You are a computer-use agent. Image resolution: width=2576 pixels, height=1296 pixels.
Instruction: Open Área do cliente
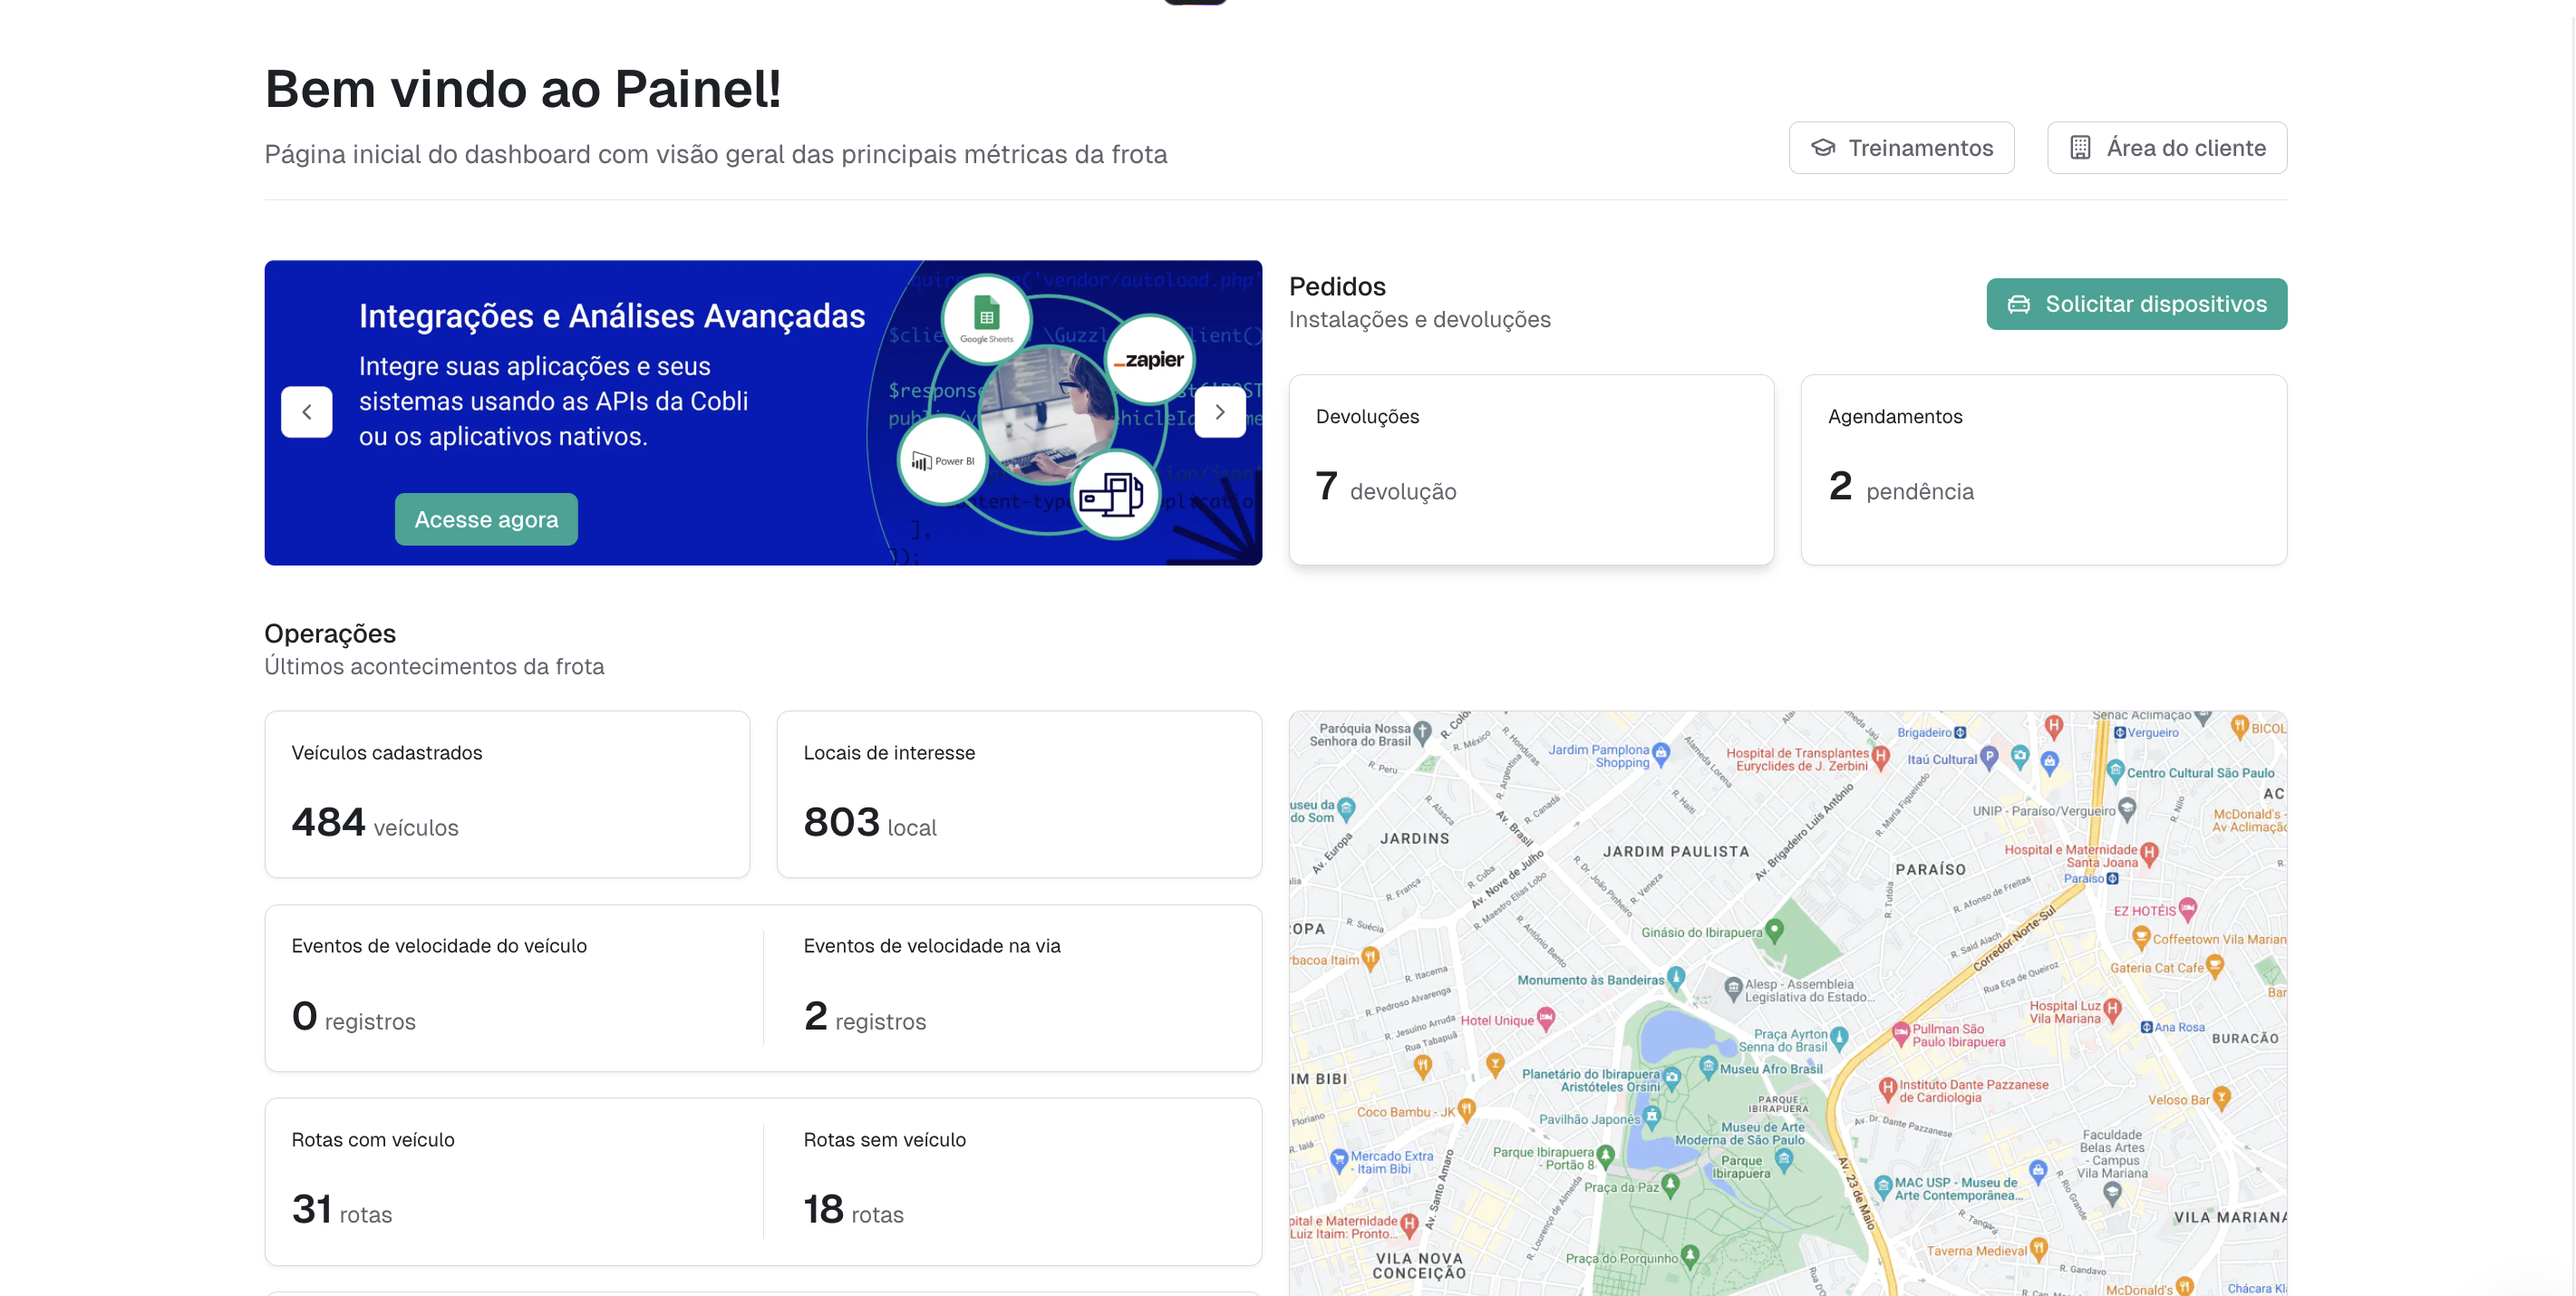tap(2166, 148)
